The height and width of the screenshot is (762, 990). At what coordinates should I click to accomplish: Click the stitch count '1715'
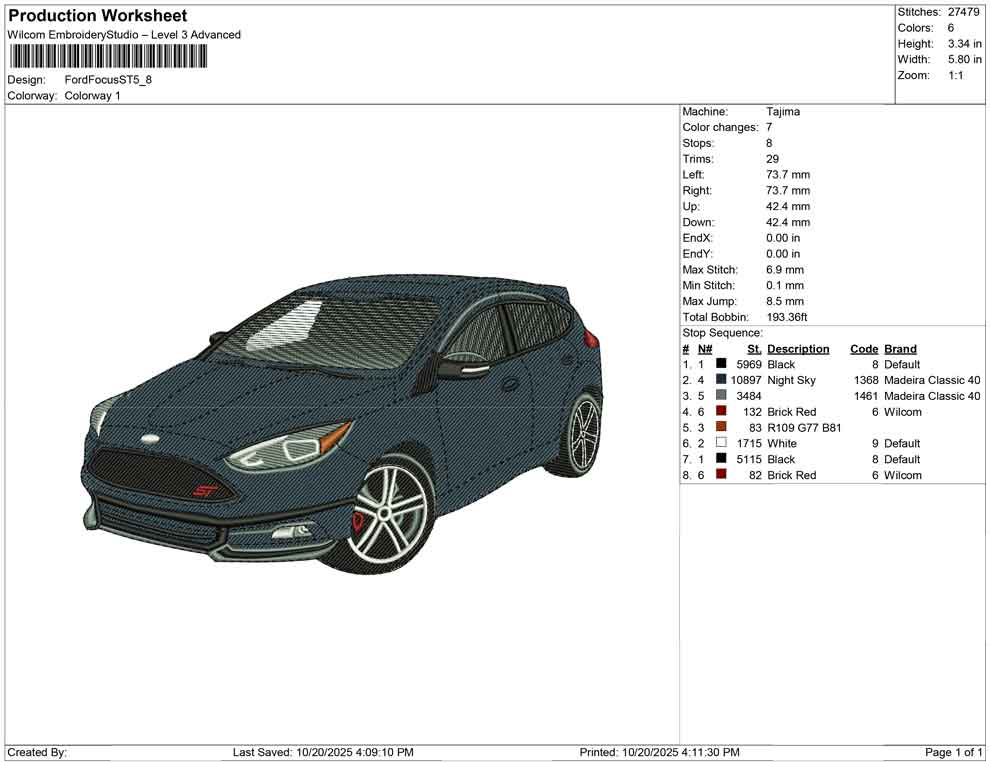pyautogui.click(x=749, y=443)
